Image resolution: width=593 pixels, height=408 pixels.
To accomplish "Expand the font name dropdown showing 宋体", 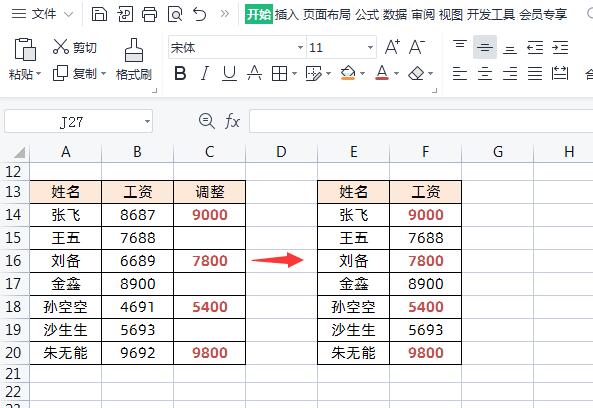I will click(x=300, y=47).
